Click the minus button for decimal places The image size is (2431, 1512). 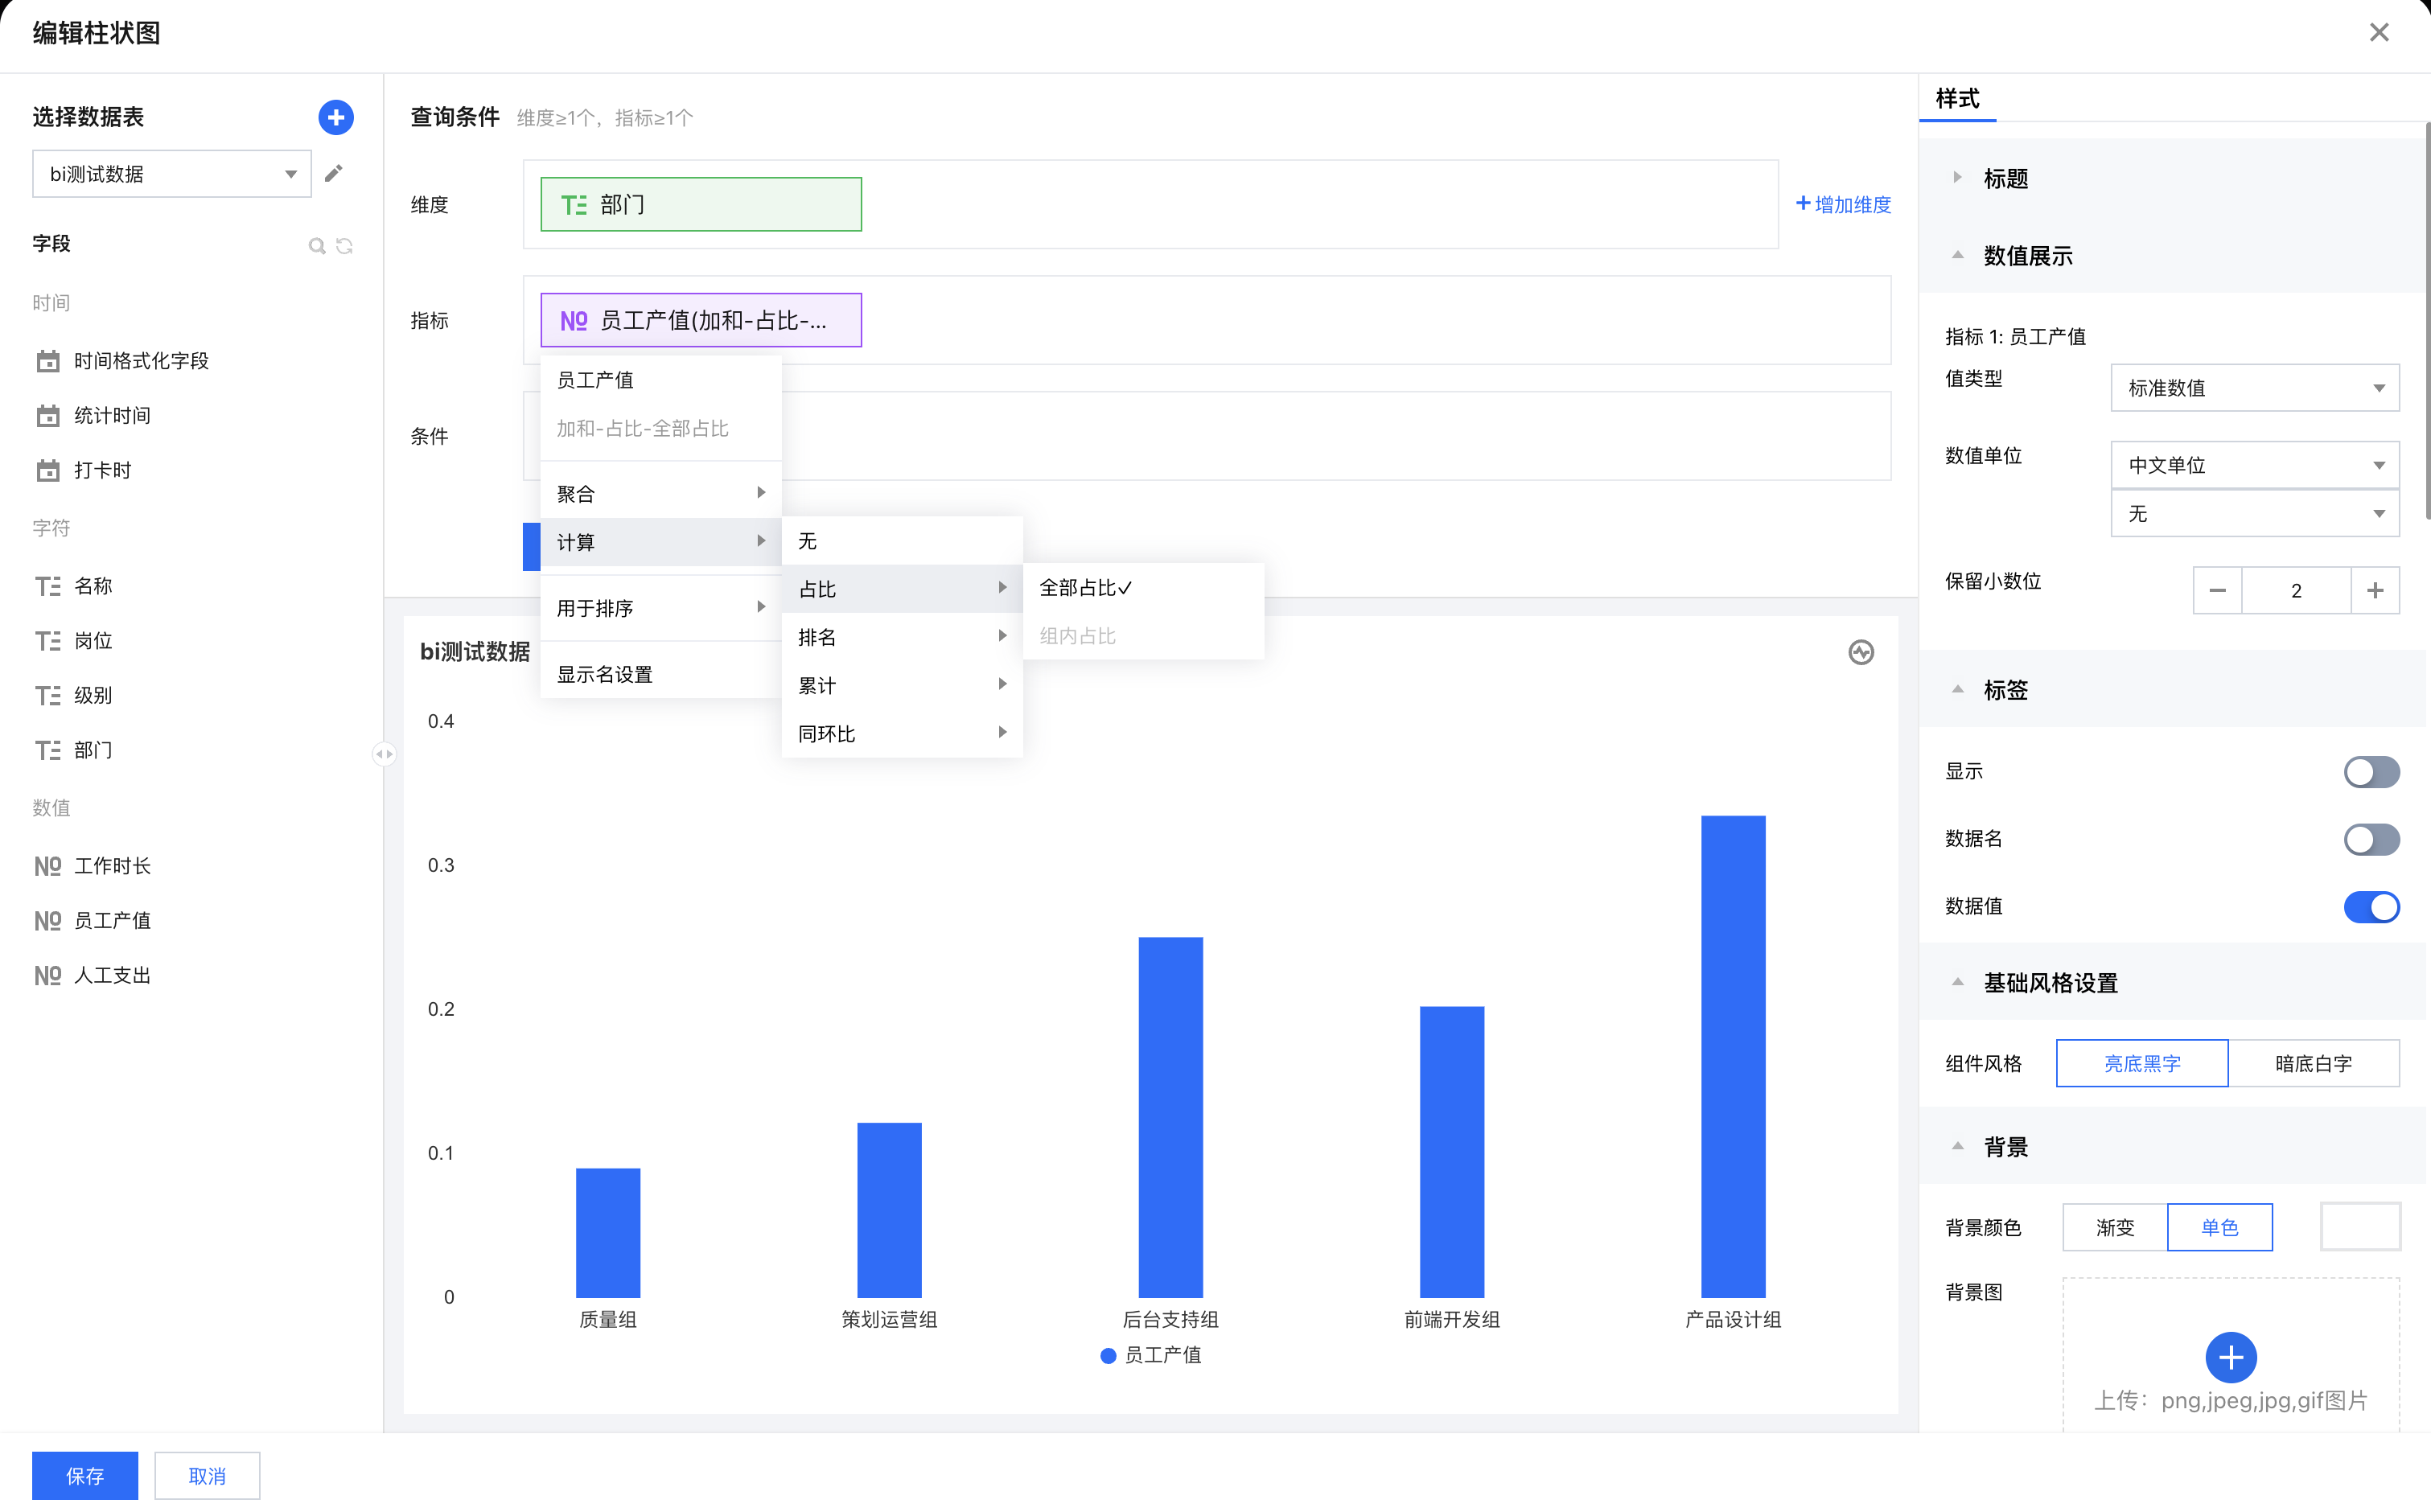[x=2217, y=590]
